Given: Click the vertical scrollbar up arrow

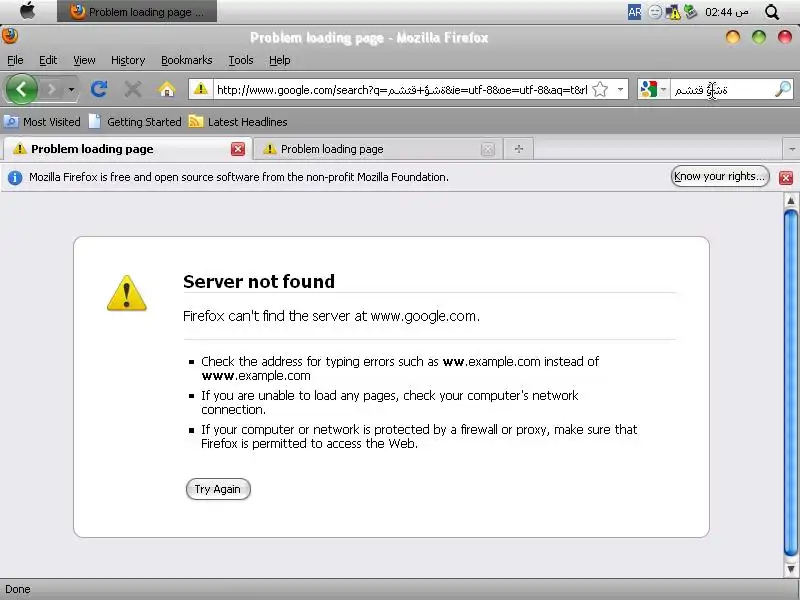Looking at the screenshot, I should (x=791, y=201).
